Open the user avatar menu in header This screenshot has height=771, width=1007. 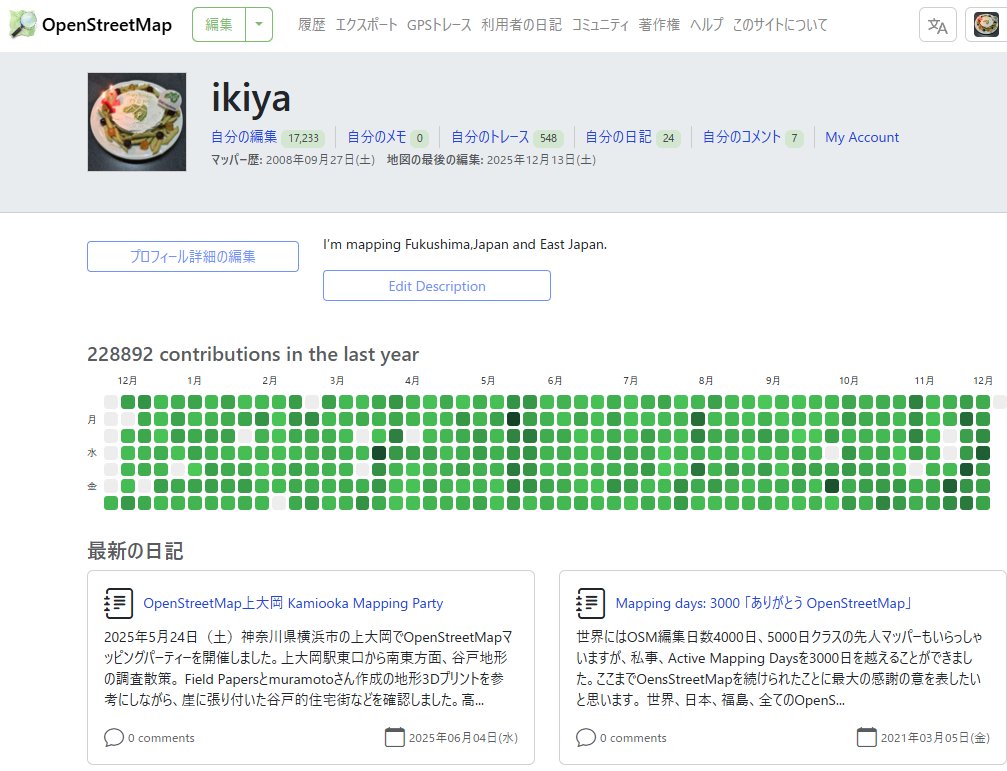tap(986, 25)
